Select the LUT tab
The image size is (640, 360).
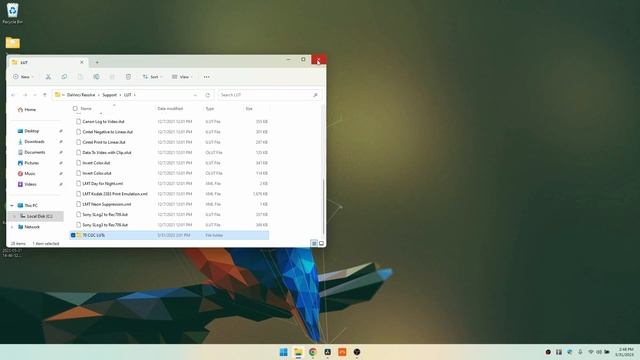click(48, 62)
